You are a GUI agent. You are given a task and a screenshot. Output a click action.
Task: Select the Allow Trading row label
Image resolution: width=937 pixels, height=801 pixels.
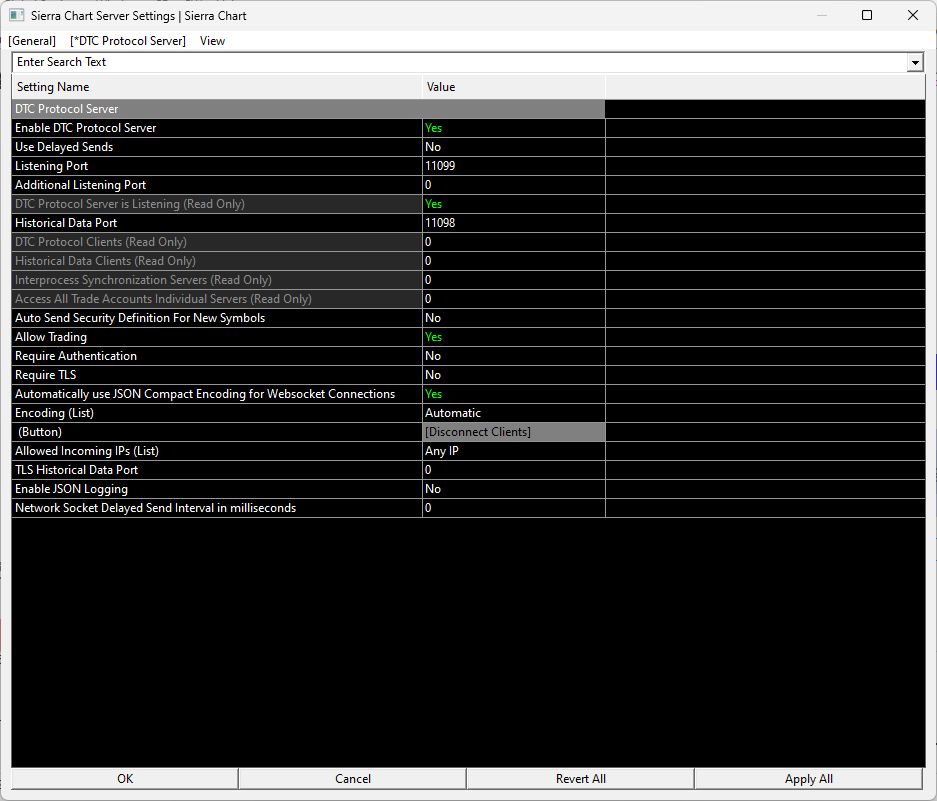point(217,337)
